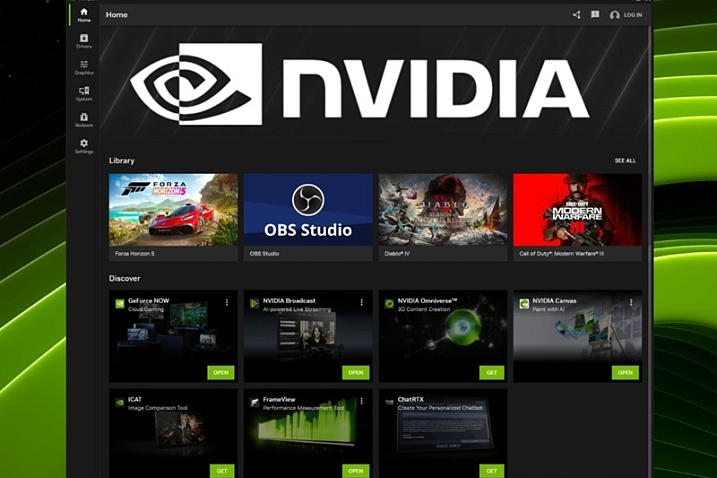The image size is (717, 478).
Task: Click the "ChatRTX" card title
Action: click(x=410, y=399)
